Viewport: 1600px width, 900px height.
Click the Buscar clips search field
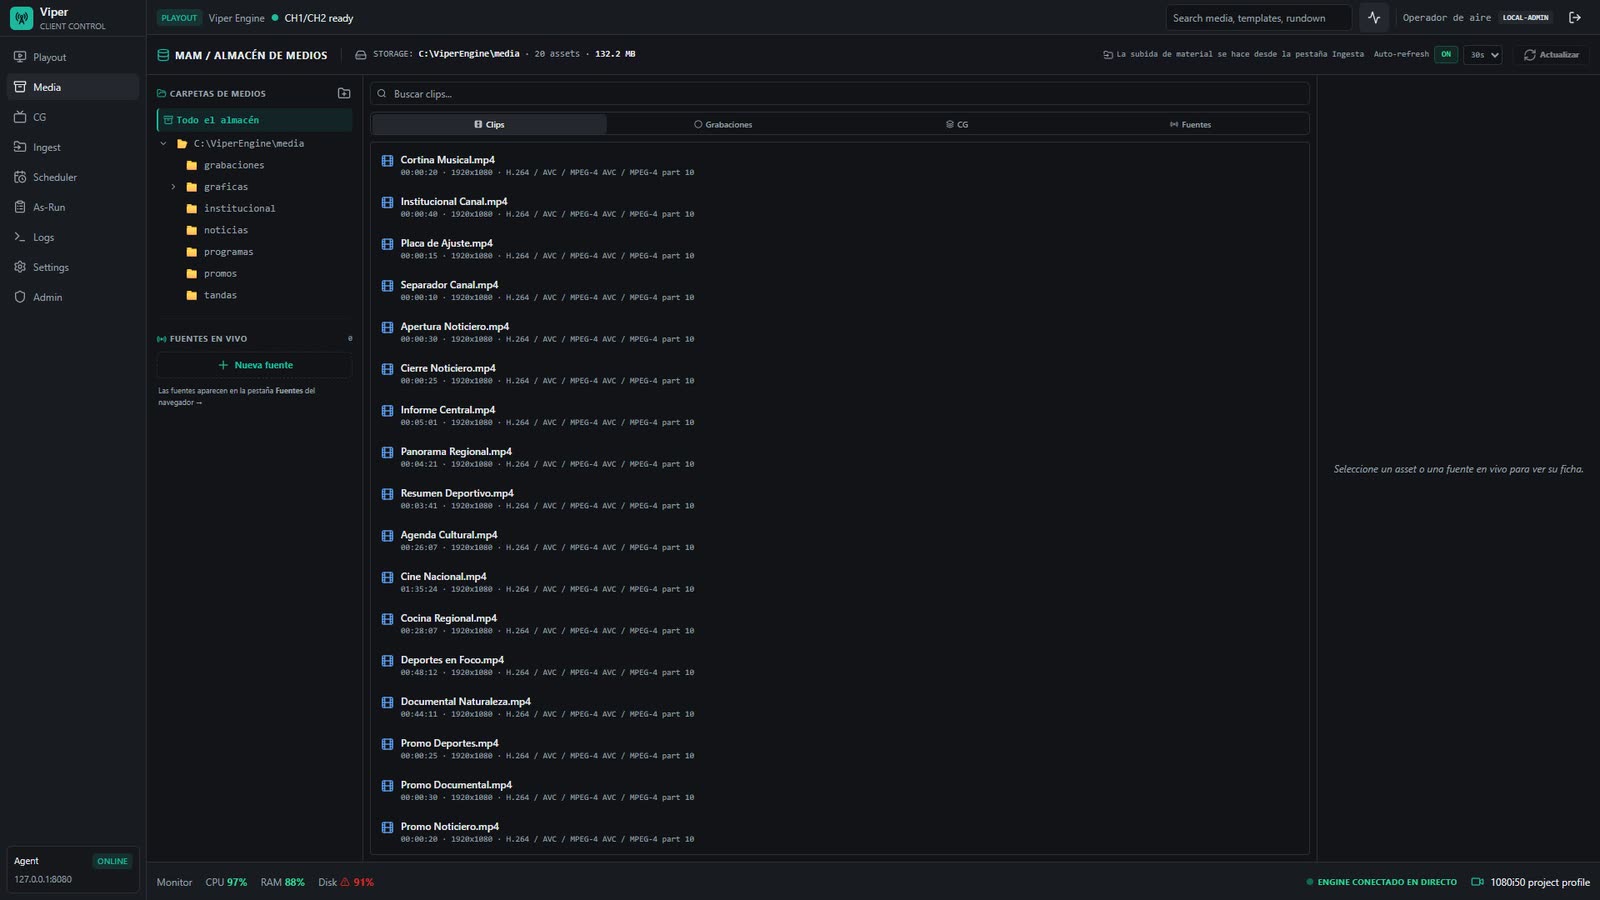[x=840, y=94]
